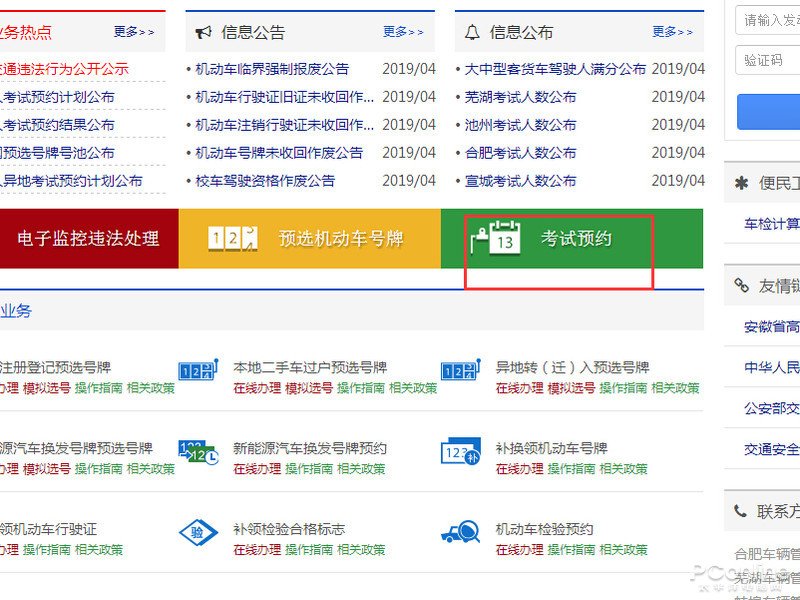Expand 更多 next to 信息公告
This screenshot has height=600, width=800.
coord(400,31)
